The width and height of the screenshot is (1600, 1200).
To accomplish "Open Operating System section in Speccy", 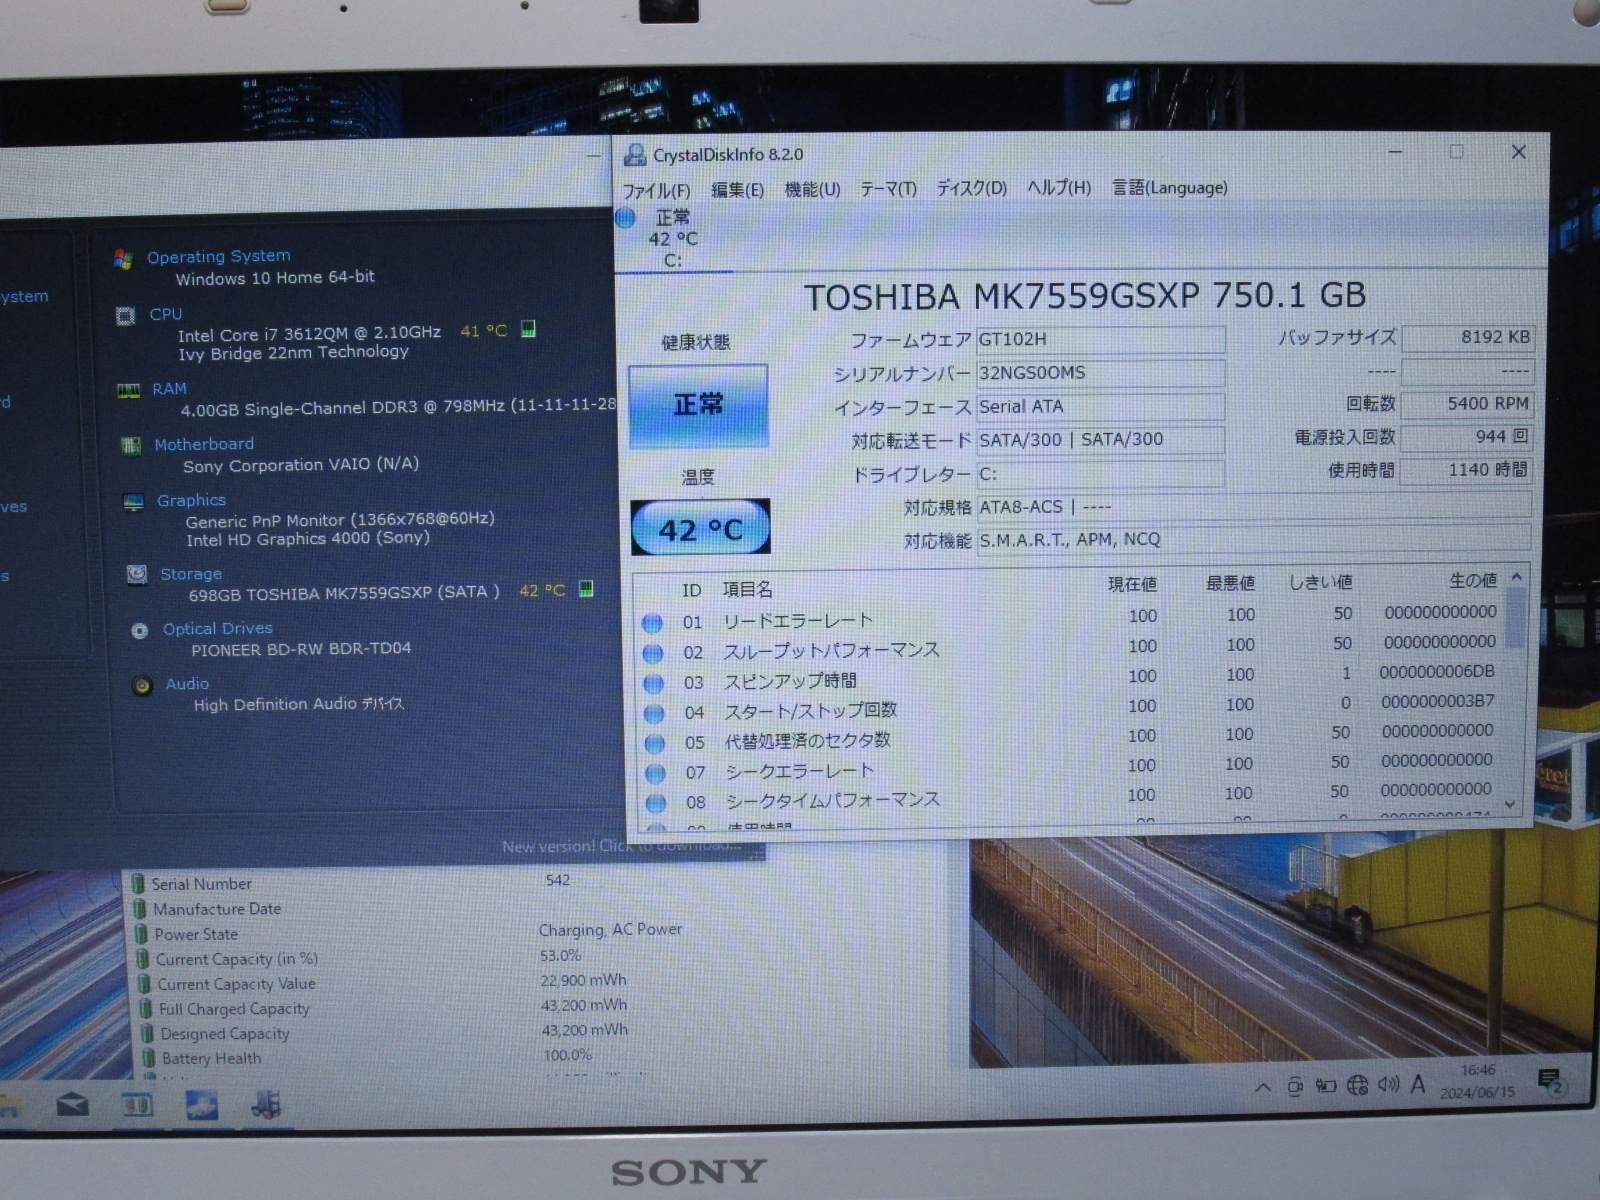I will [219, 256].
